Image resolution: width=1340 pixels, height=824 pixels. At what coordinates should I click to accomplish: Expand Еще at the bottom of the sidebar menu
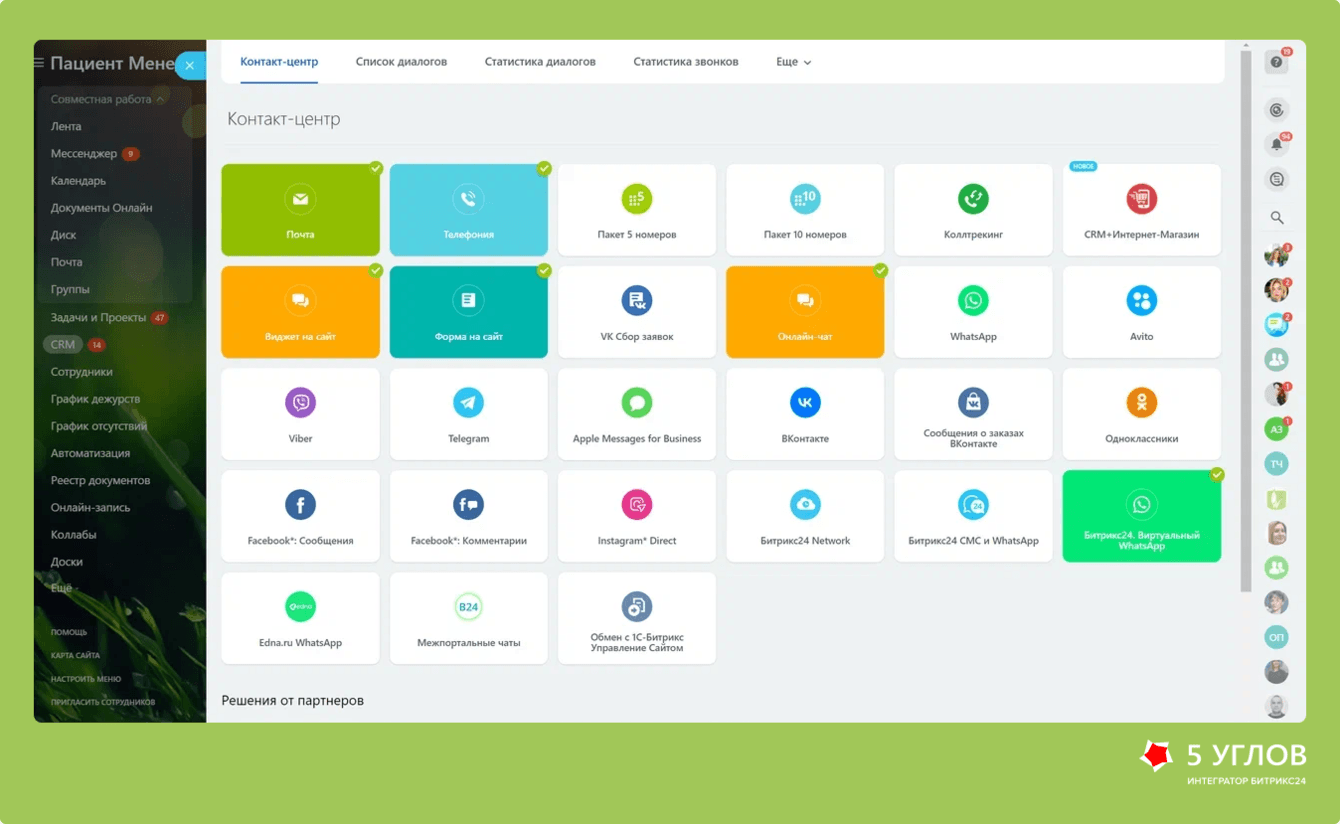click(x=62, y=588)
